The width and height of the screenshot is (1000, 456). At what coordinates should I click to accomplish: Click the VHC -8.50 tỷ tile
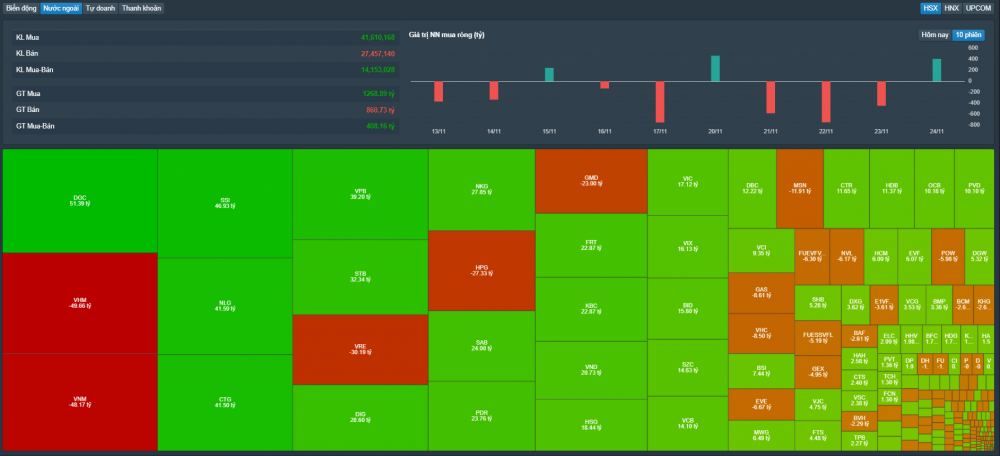[x=761, y=333]
